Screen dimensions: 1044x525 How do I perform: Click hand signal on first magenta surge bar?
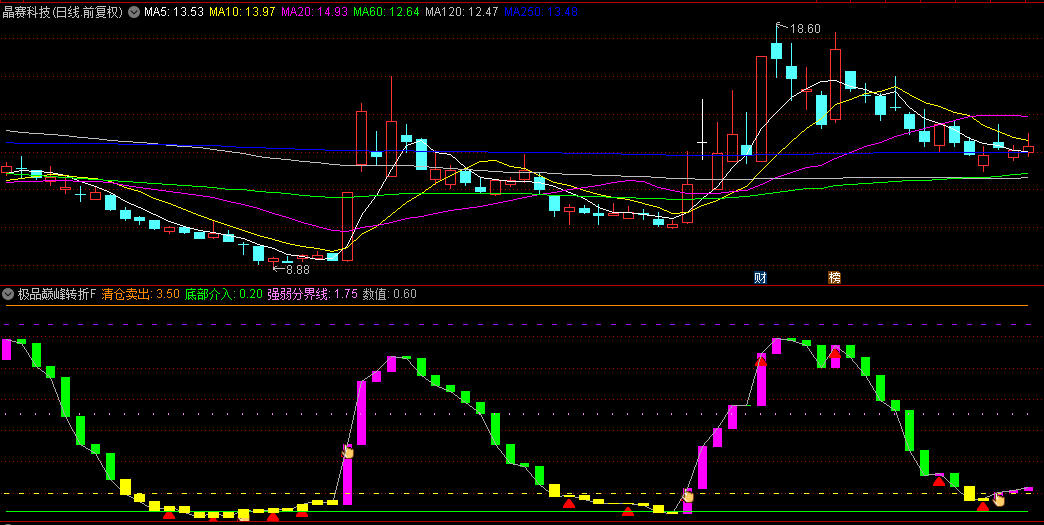click(x=348, y=452)
